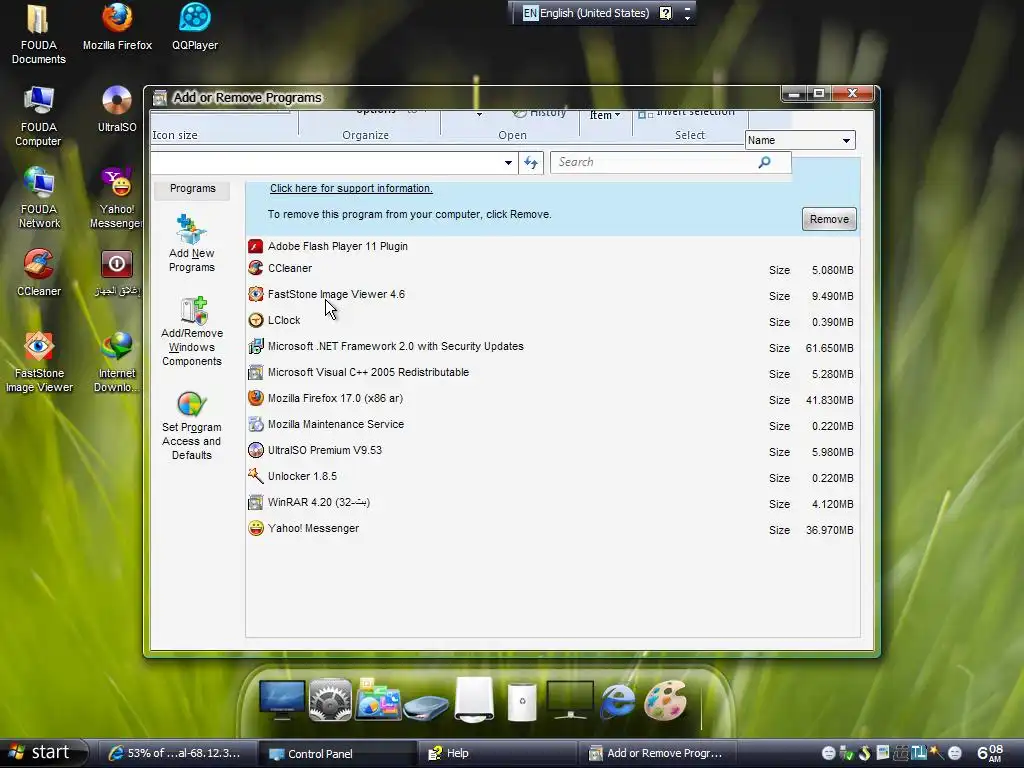Image resolution: width=1024 pixels, height=768 pixels.
Task: Select the WinRAR 4.20 list icon
Action: click(x=255, y=502)
